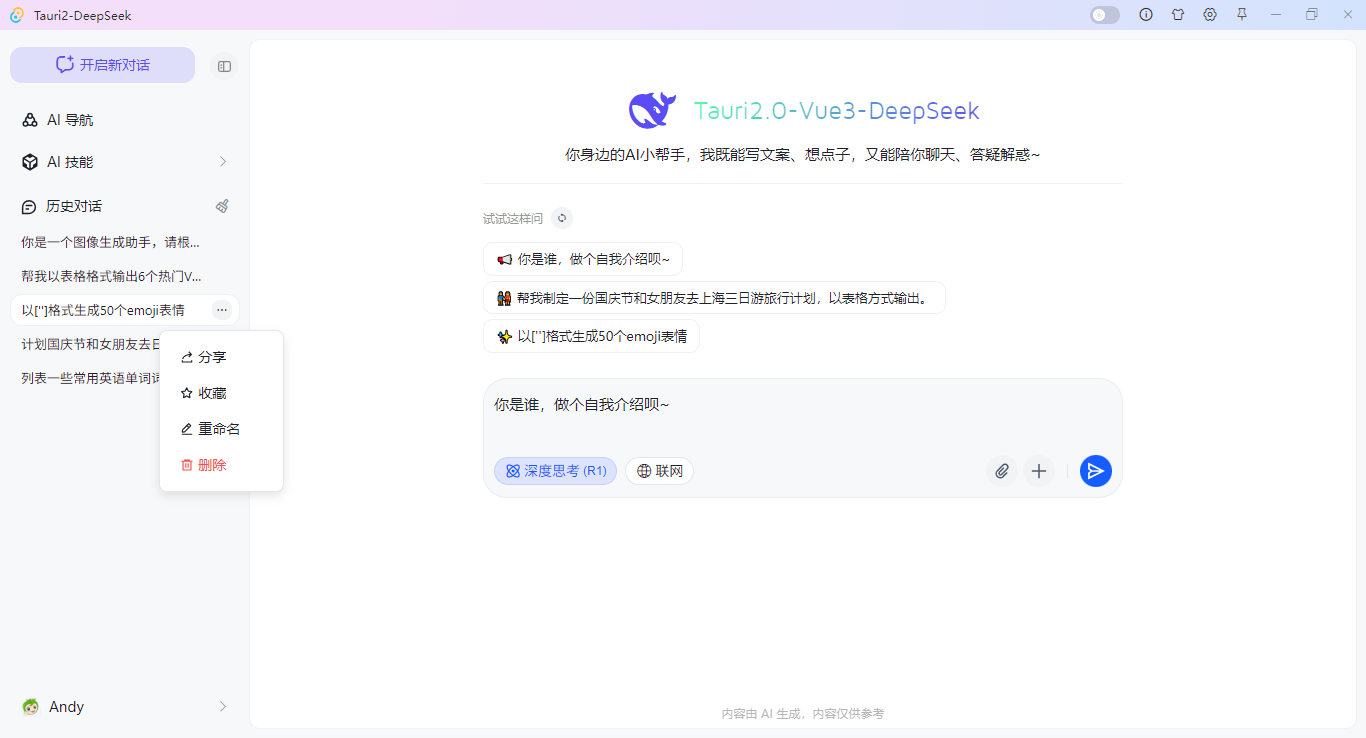Toggle 联网 web search mode
Image resolution: width=1366 pixels, height=738 pixels.
point(659,470)
